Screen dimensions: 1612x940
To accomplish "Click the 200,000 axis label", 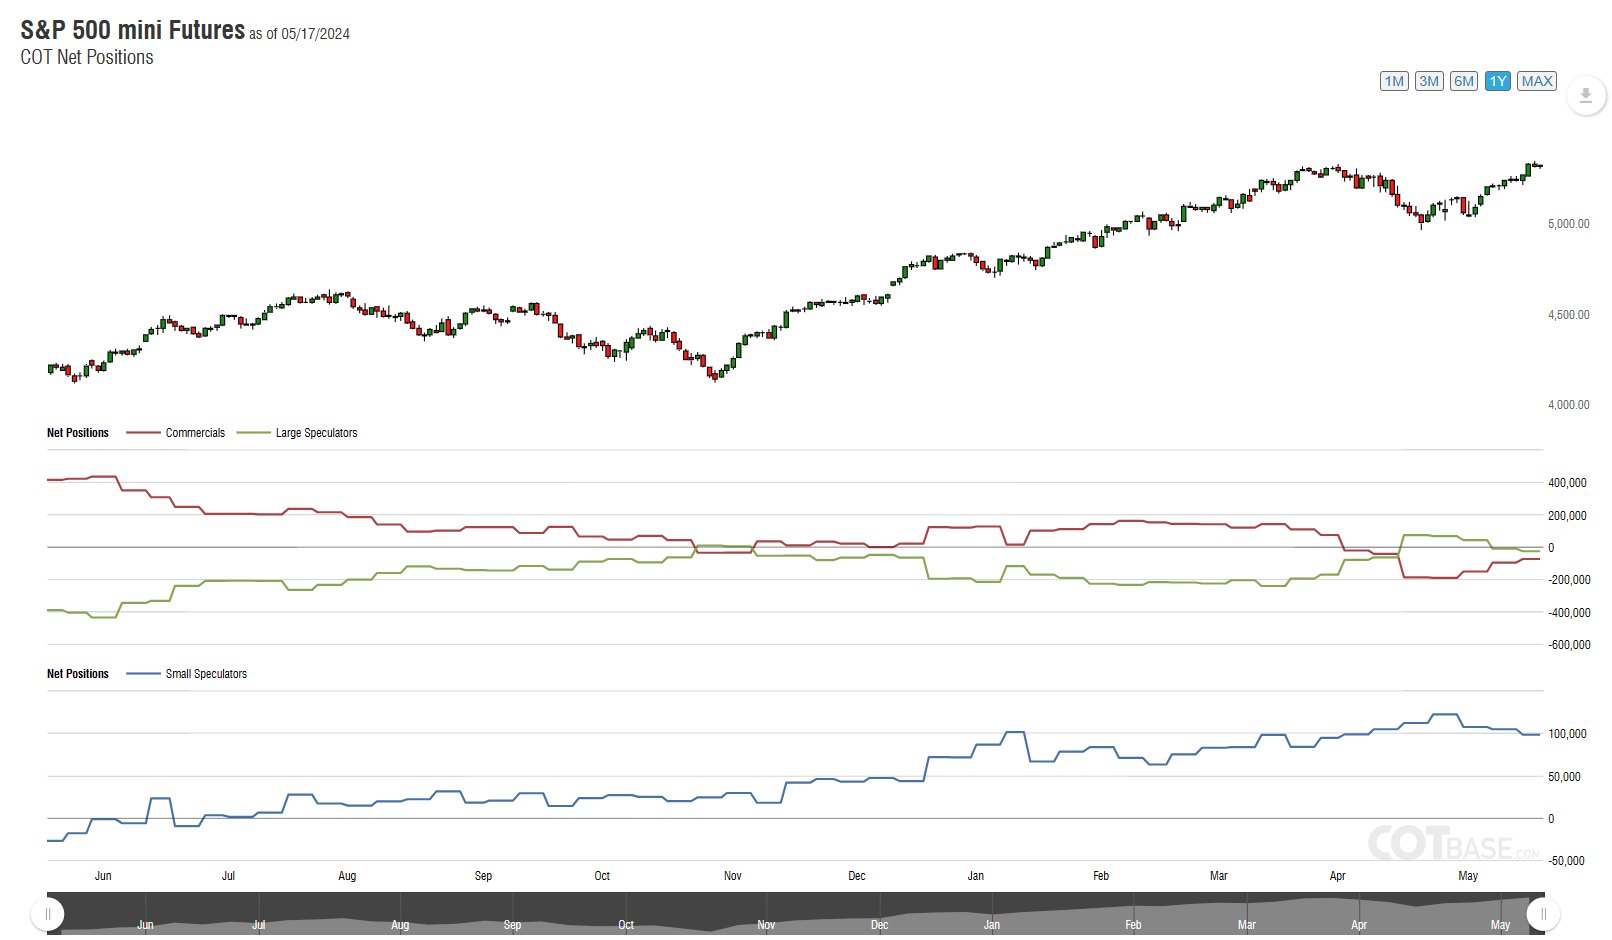I will (1567, 516).
